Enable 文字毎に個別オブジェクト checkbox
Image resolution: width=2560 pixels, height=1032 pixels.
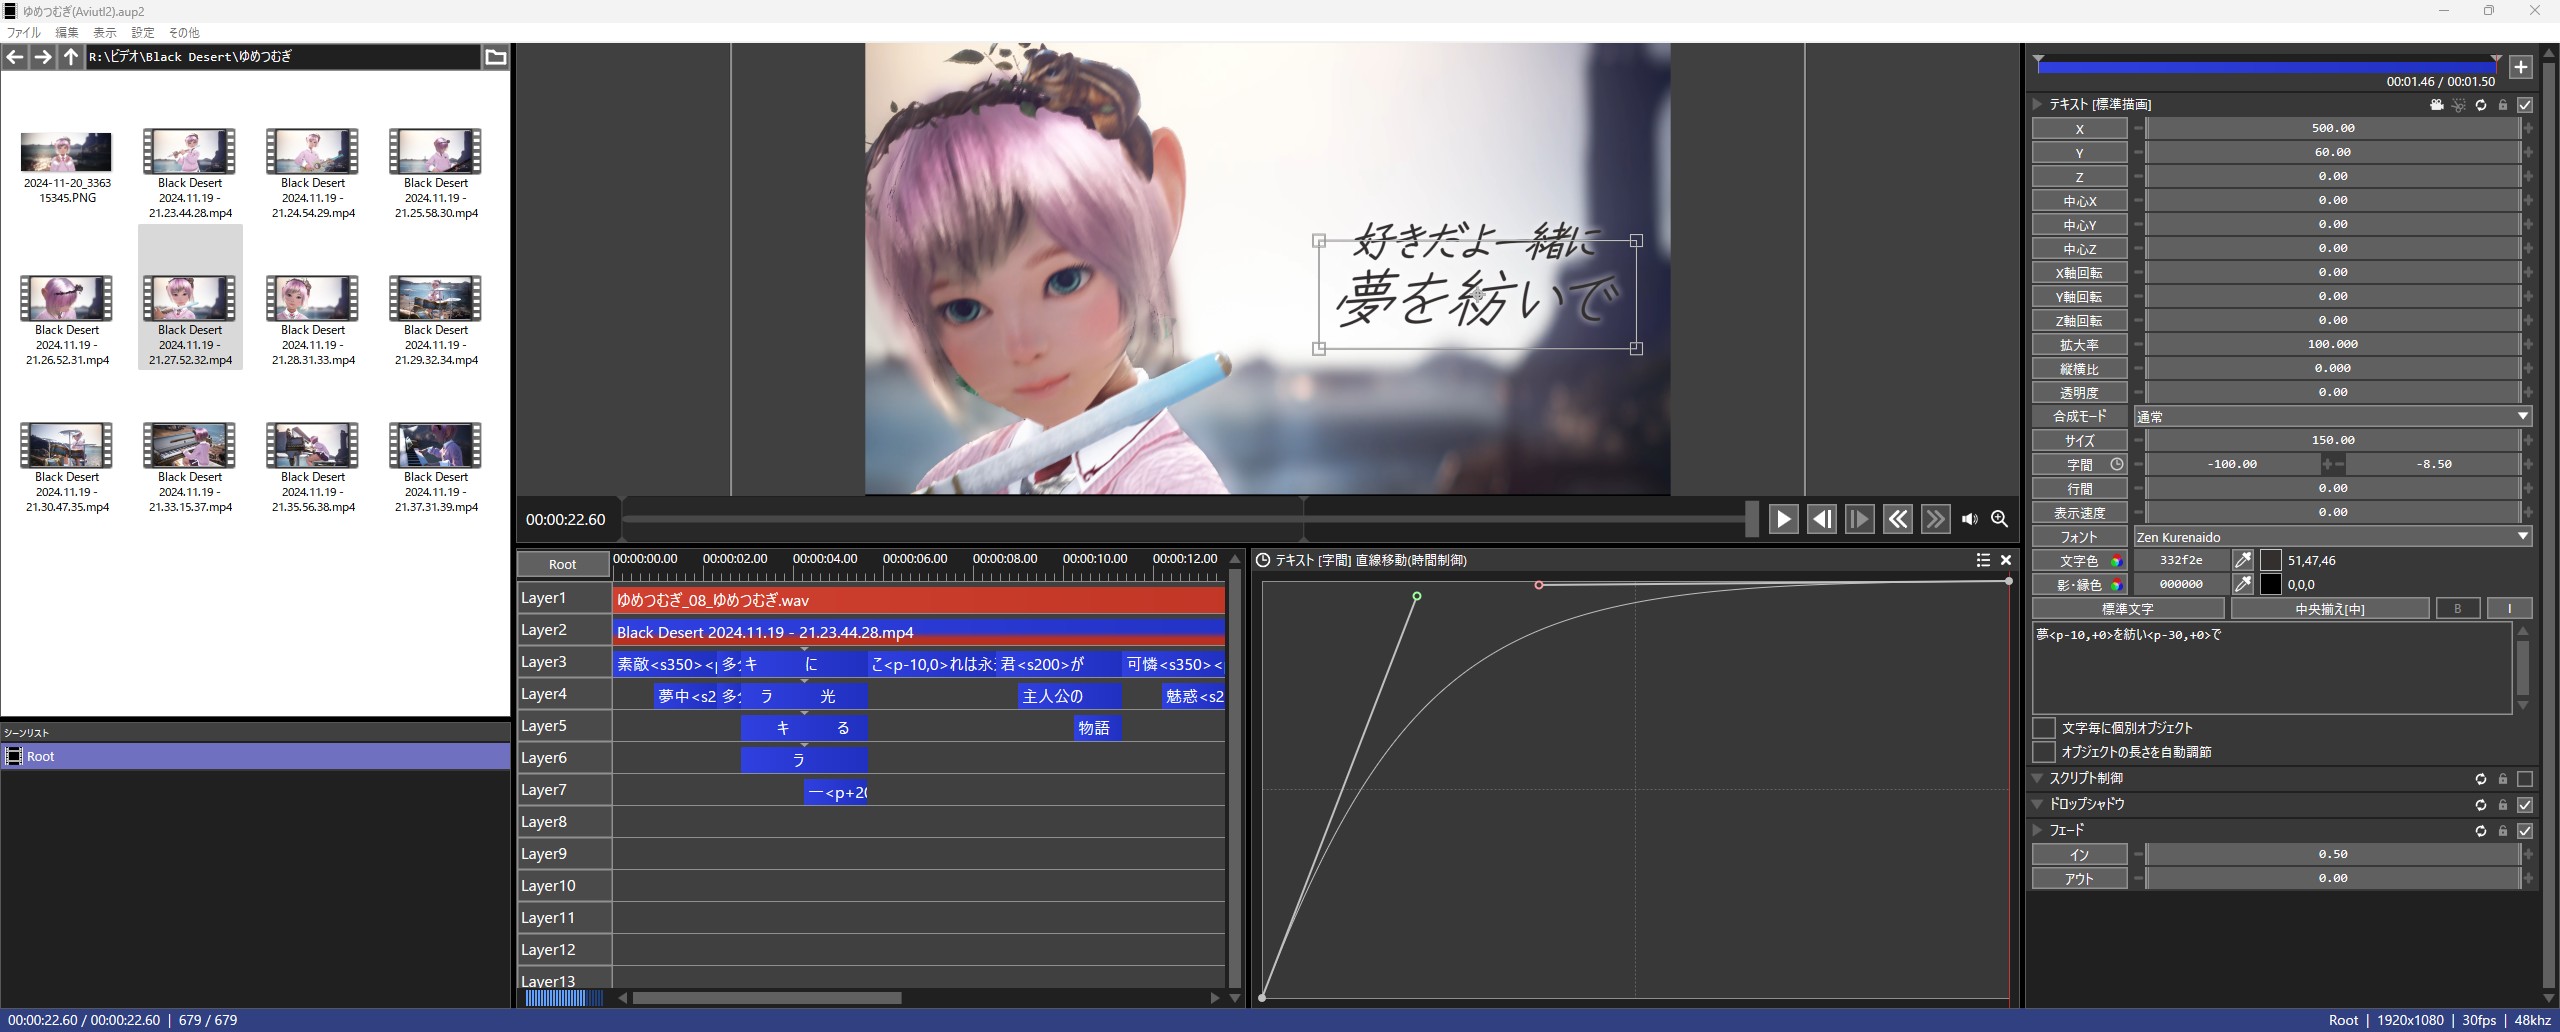2044,728
